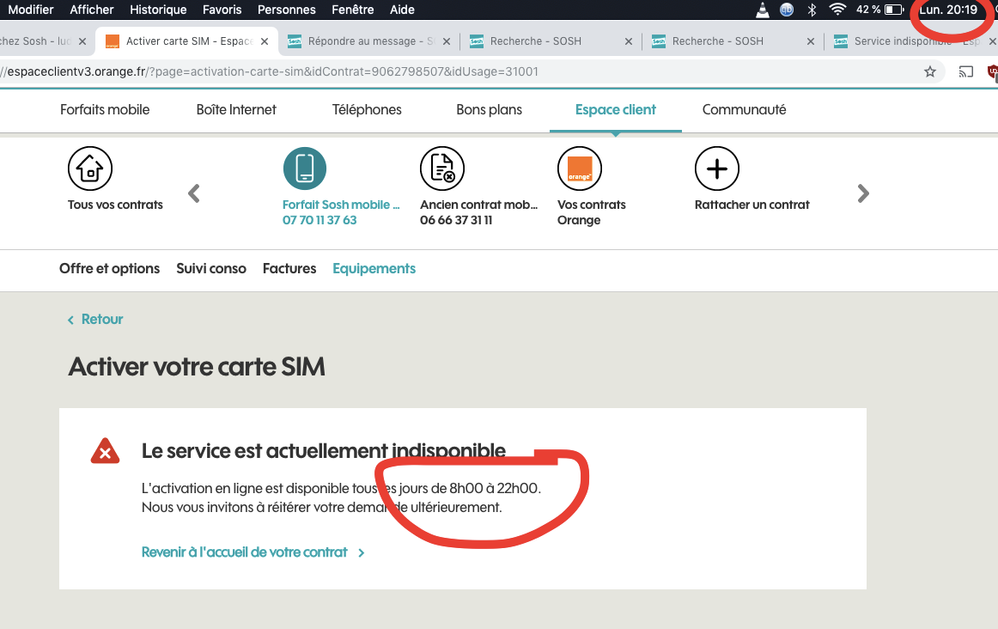
Task: Bookmark page with the star icon
Action: [930, 72]
